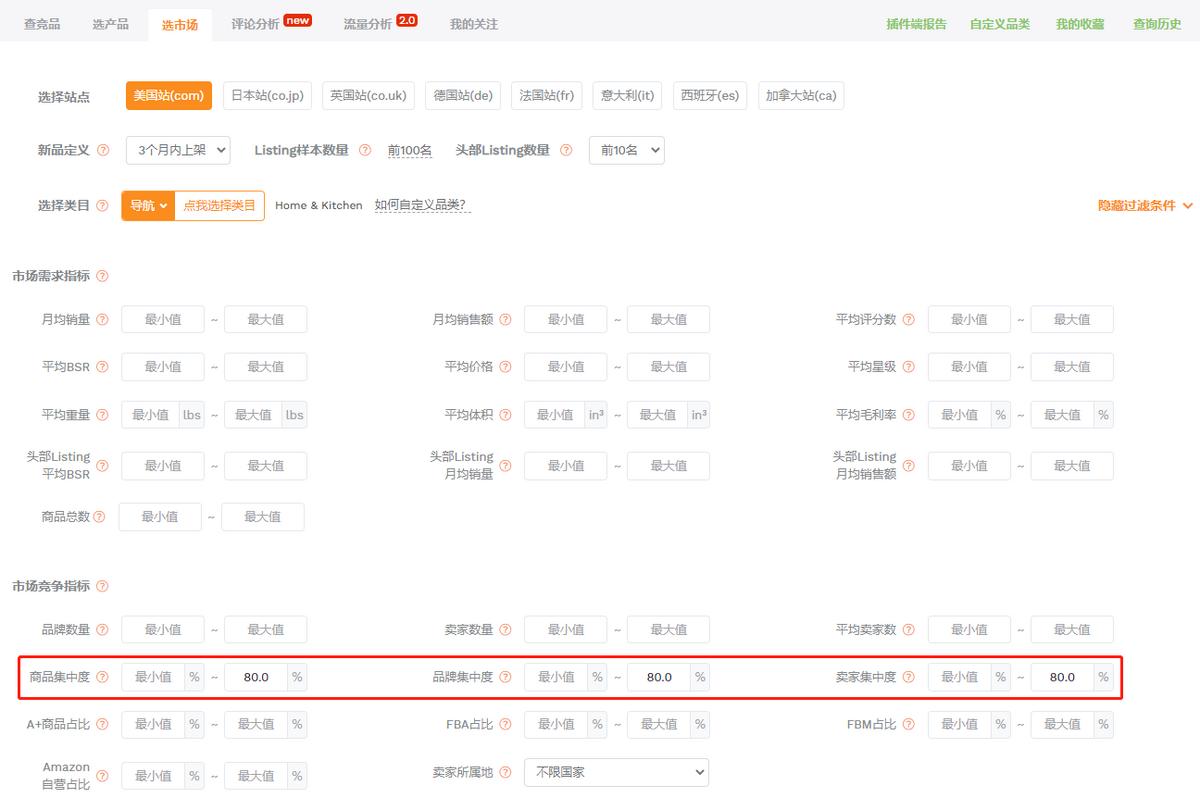Click the question mark next to 品牌数量
This screenshot has height=808, width=1200.
coord(103,629)
